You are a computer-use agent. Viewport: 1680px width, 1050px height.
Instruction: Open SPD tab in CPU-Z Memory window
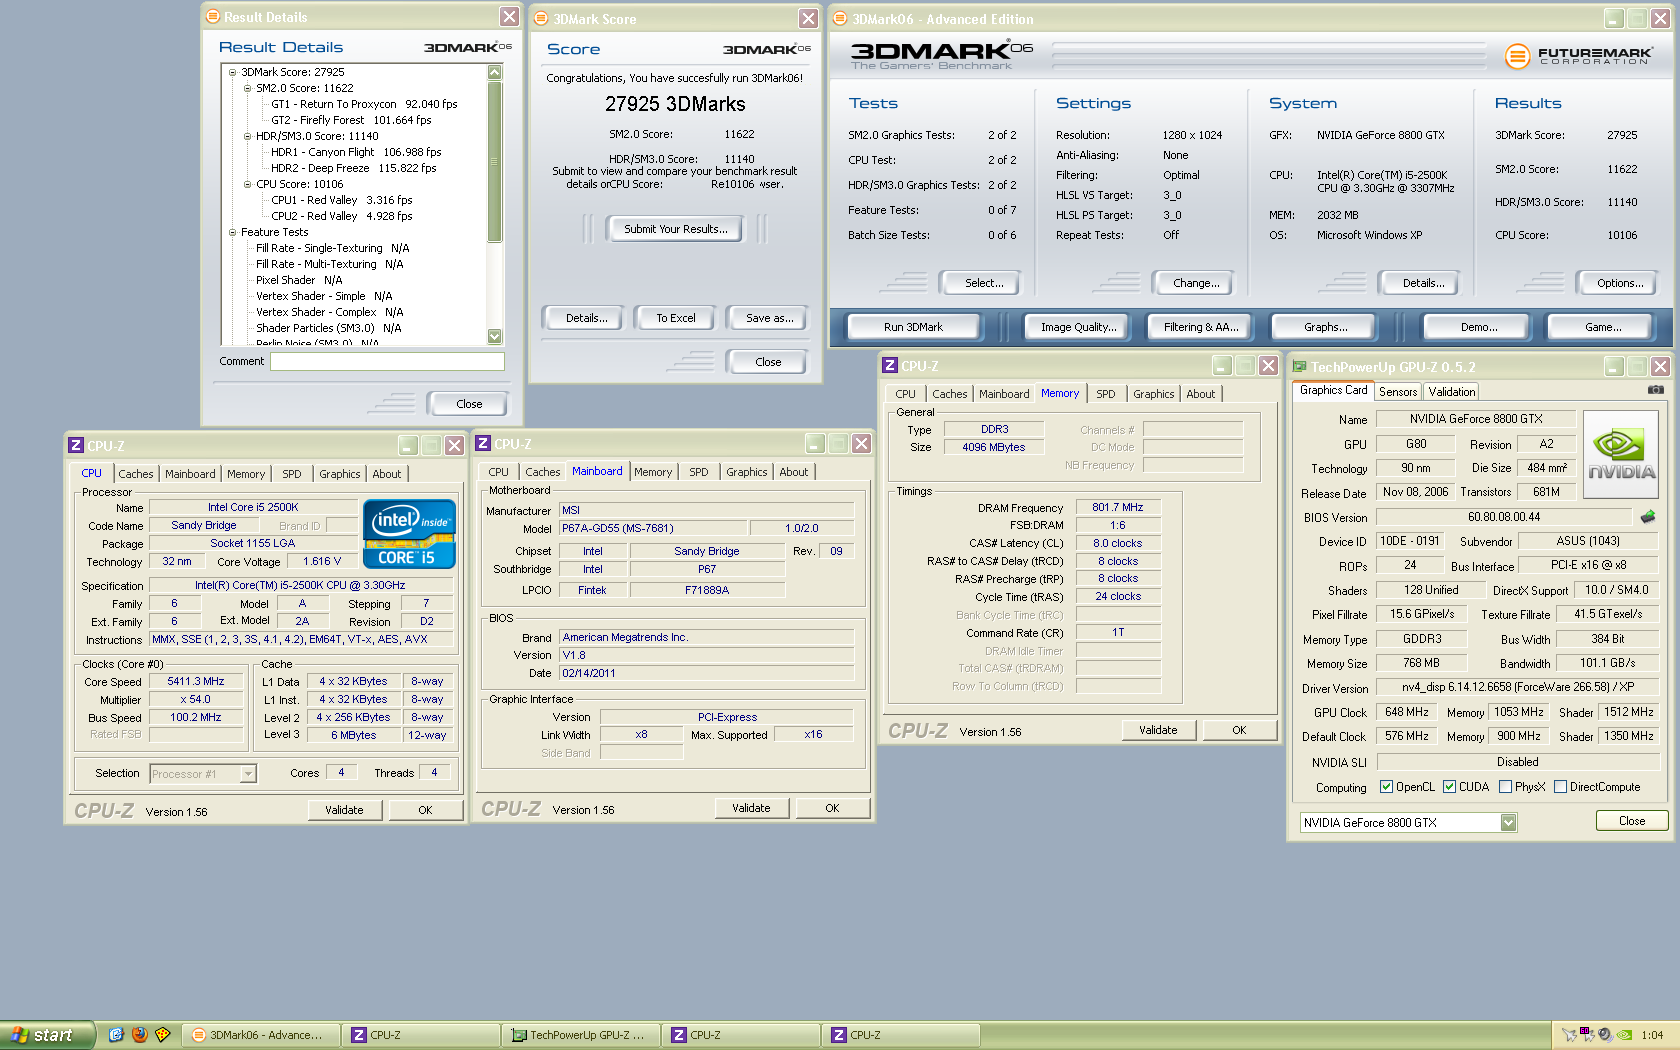pyautogui.click(x=1105, y=394)
